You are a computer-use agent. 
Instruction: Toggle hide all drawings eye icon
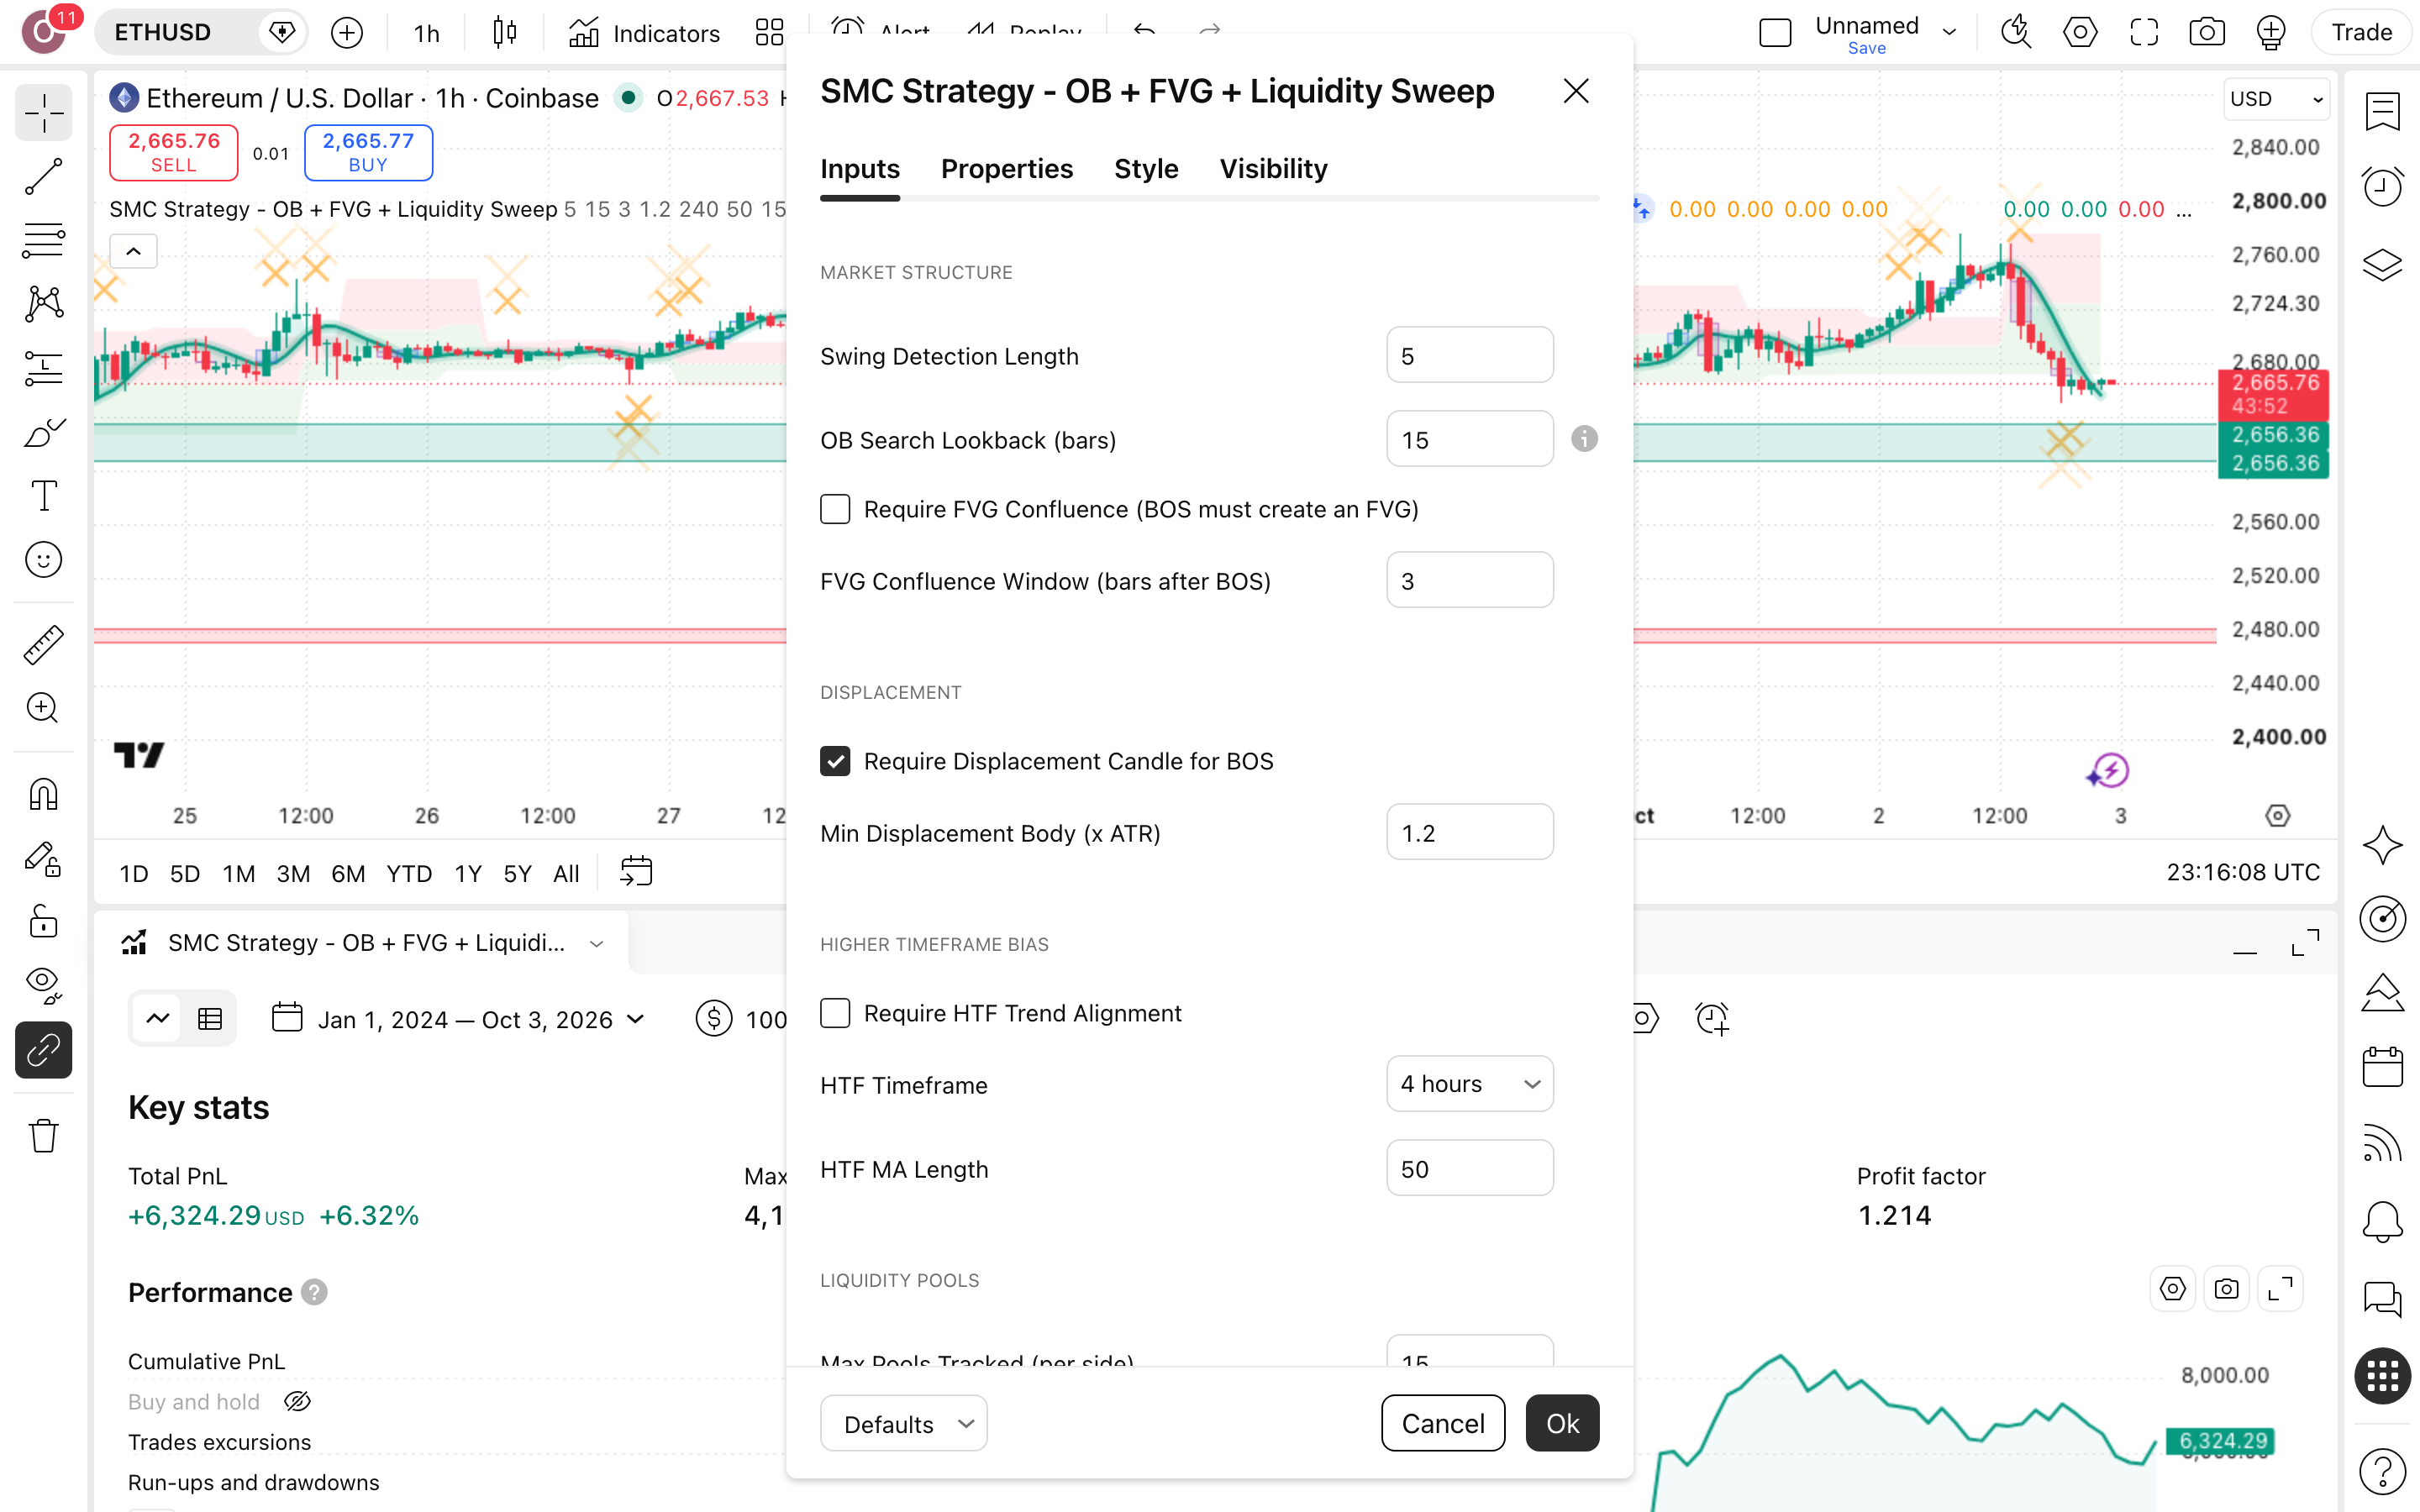click(43, 985)
